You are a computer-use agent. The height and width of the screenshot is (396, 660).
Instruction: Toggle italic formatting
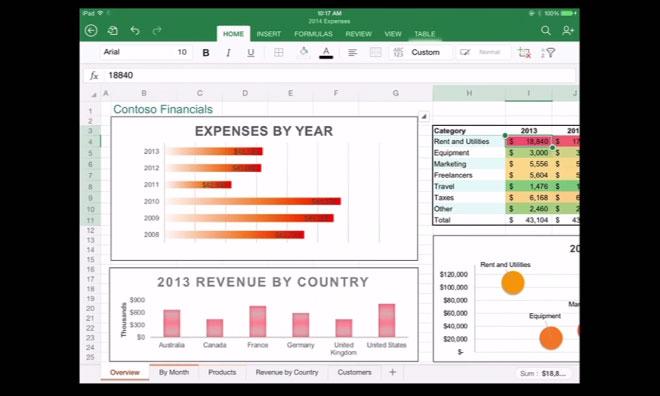(x=228, y=53)
